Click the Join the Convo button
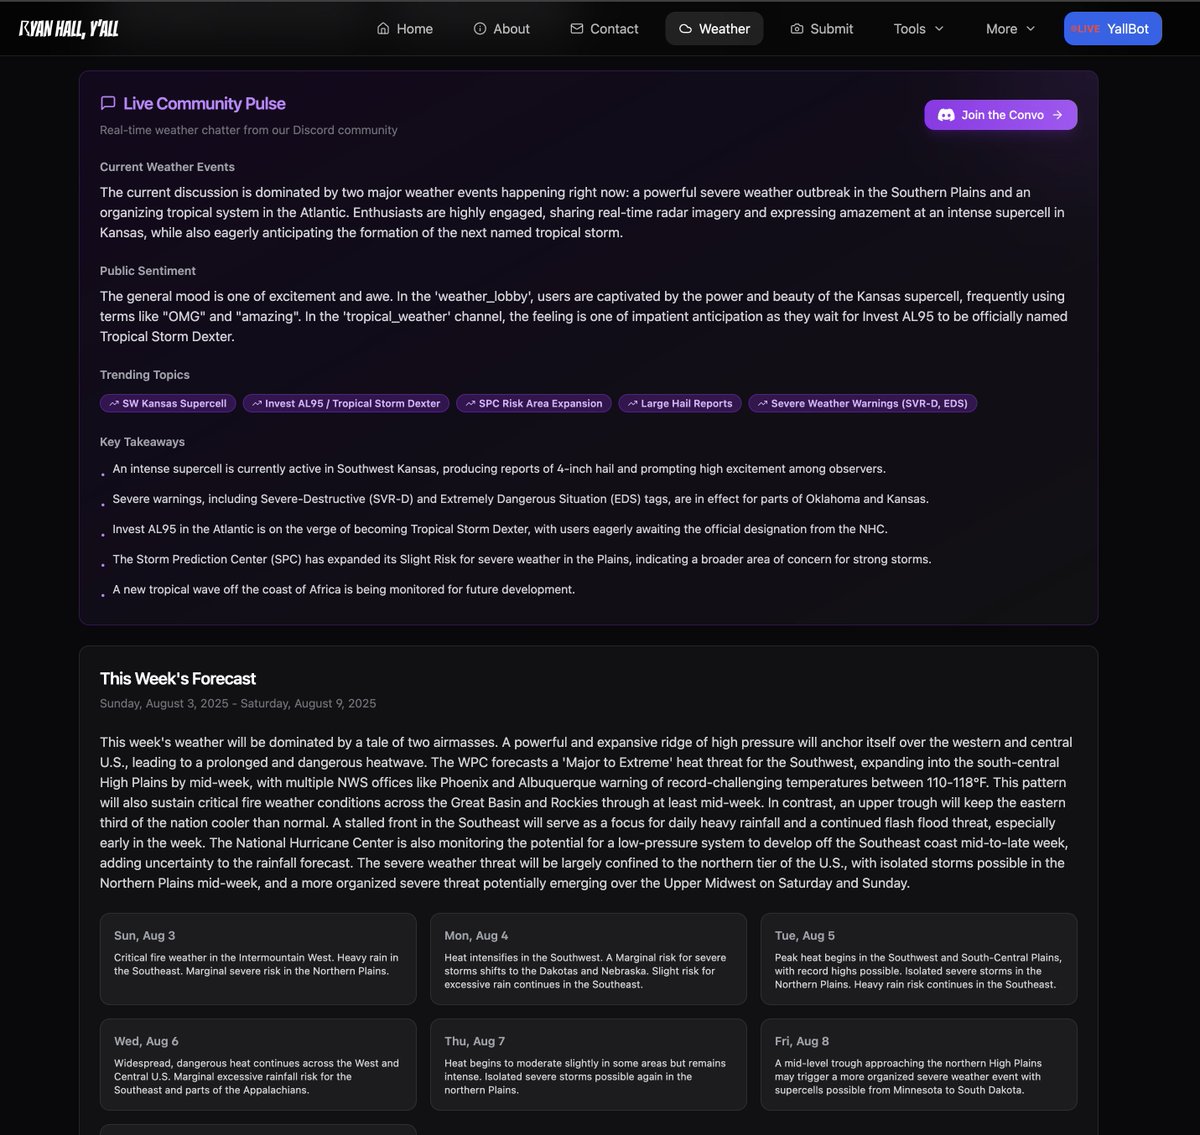 1000,115
